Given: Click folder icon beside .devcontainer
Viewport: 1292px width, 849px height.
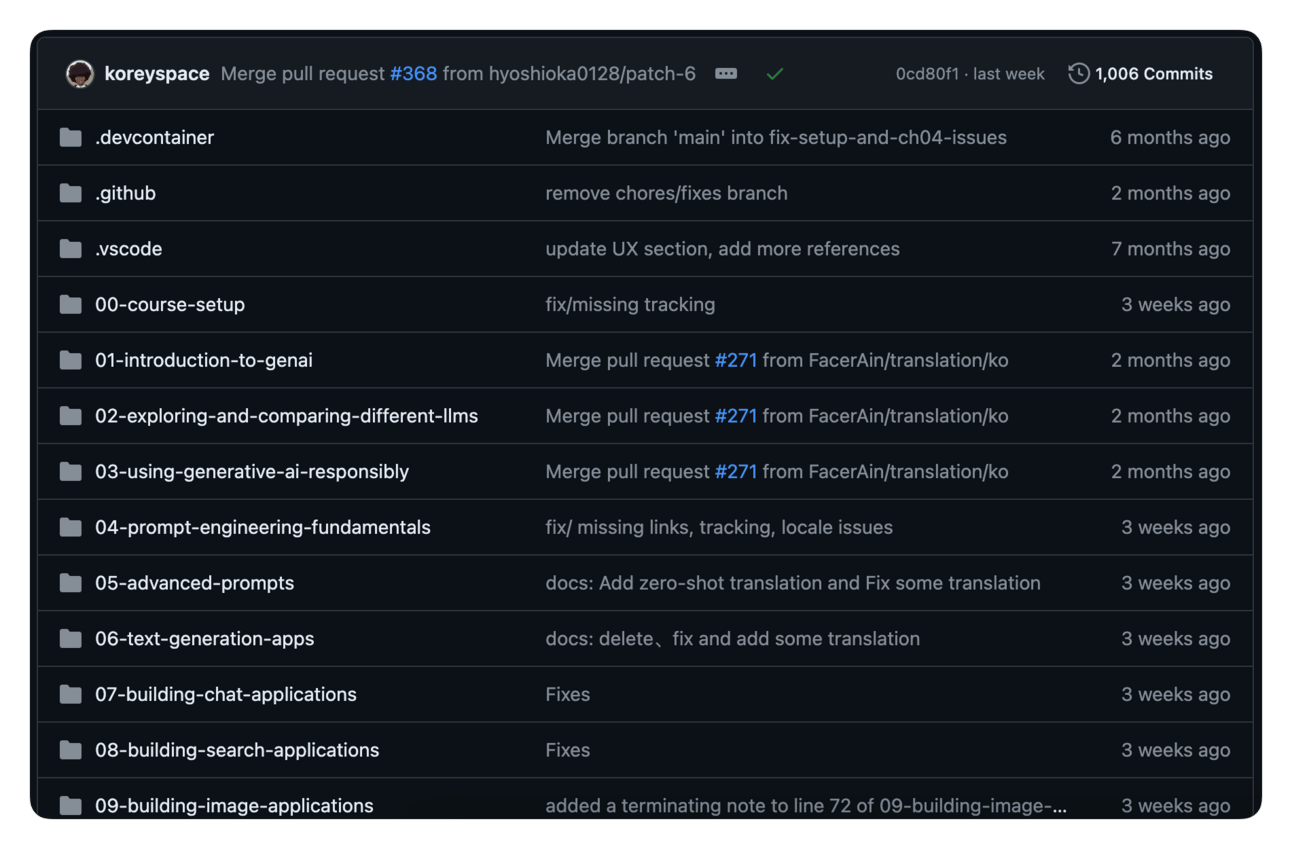Looking at the screenshot, I should coord(70,138).
